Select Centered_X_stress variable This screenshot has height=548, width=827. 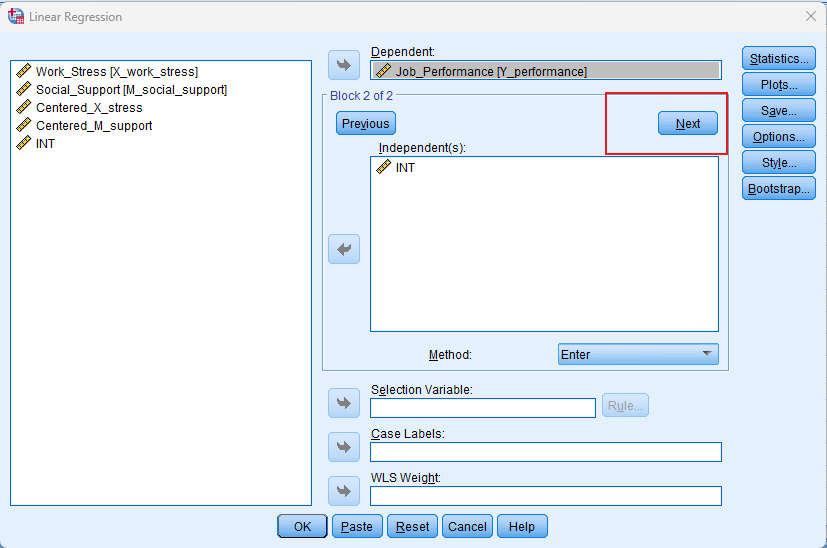(x=88, y=108)
